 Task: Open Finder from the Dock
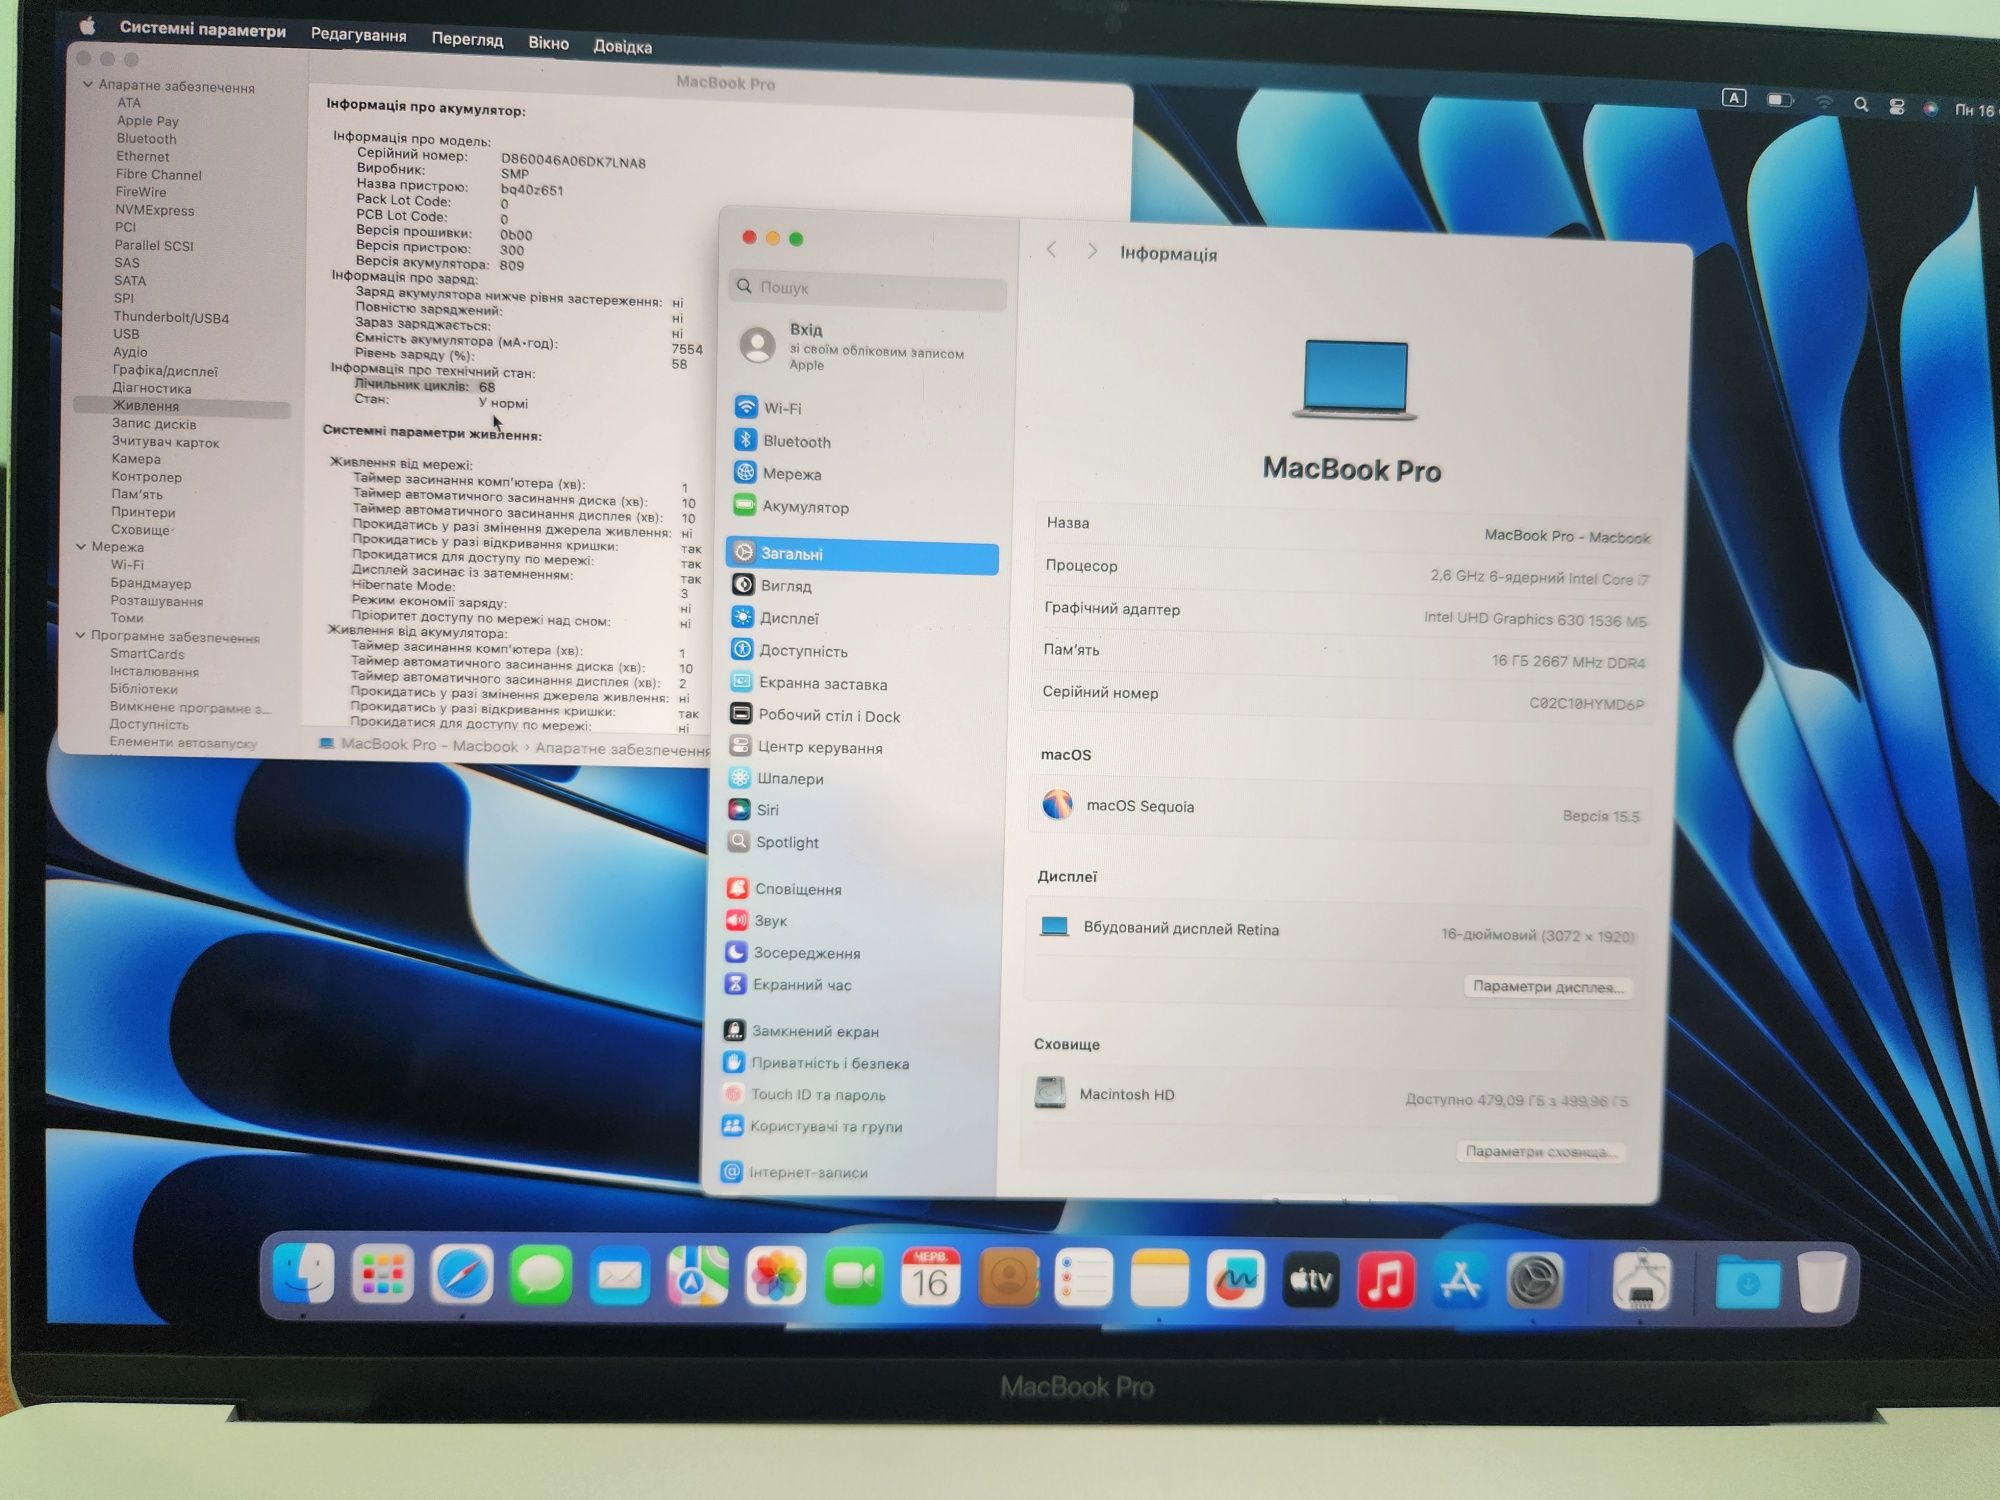[303, 1274]
